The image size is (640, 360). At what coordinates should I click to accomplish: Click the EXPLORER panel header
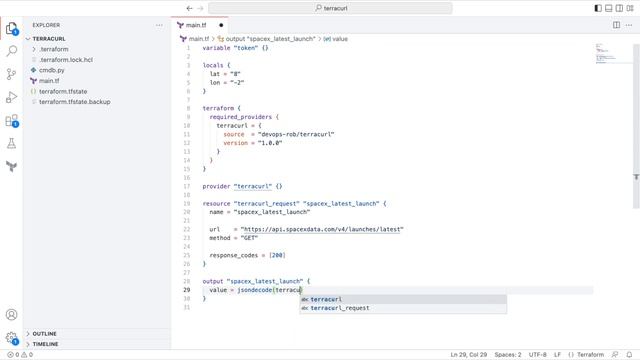46,25
